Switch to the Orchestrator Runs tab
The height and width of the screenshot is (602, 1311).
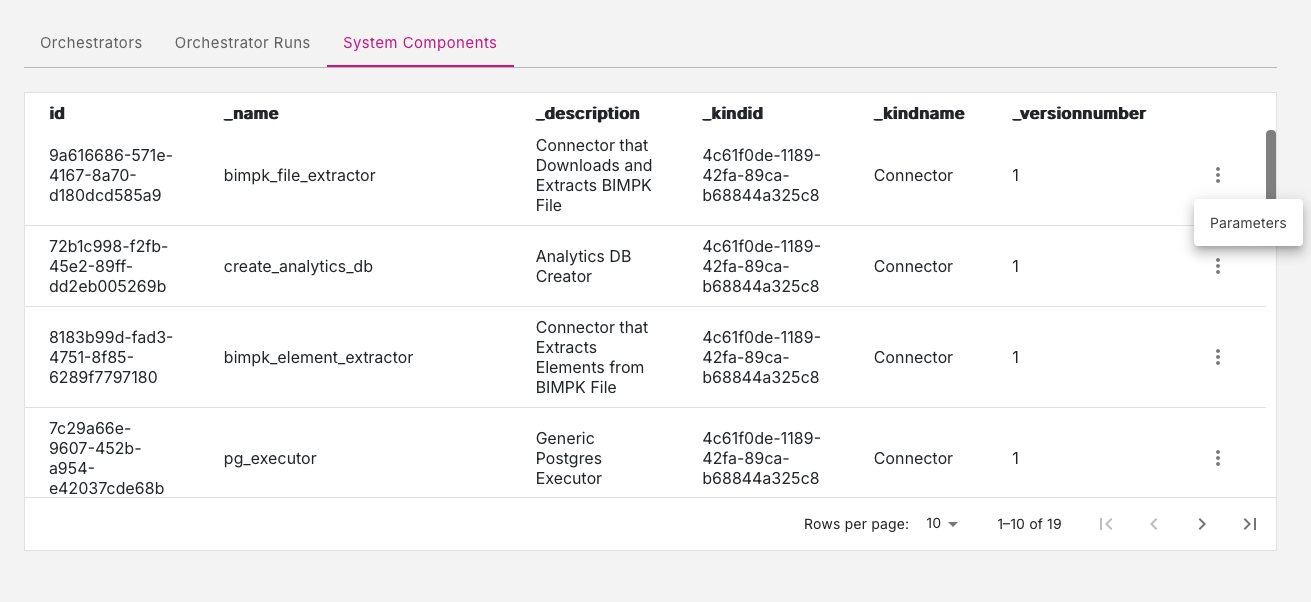242,43
